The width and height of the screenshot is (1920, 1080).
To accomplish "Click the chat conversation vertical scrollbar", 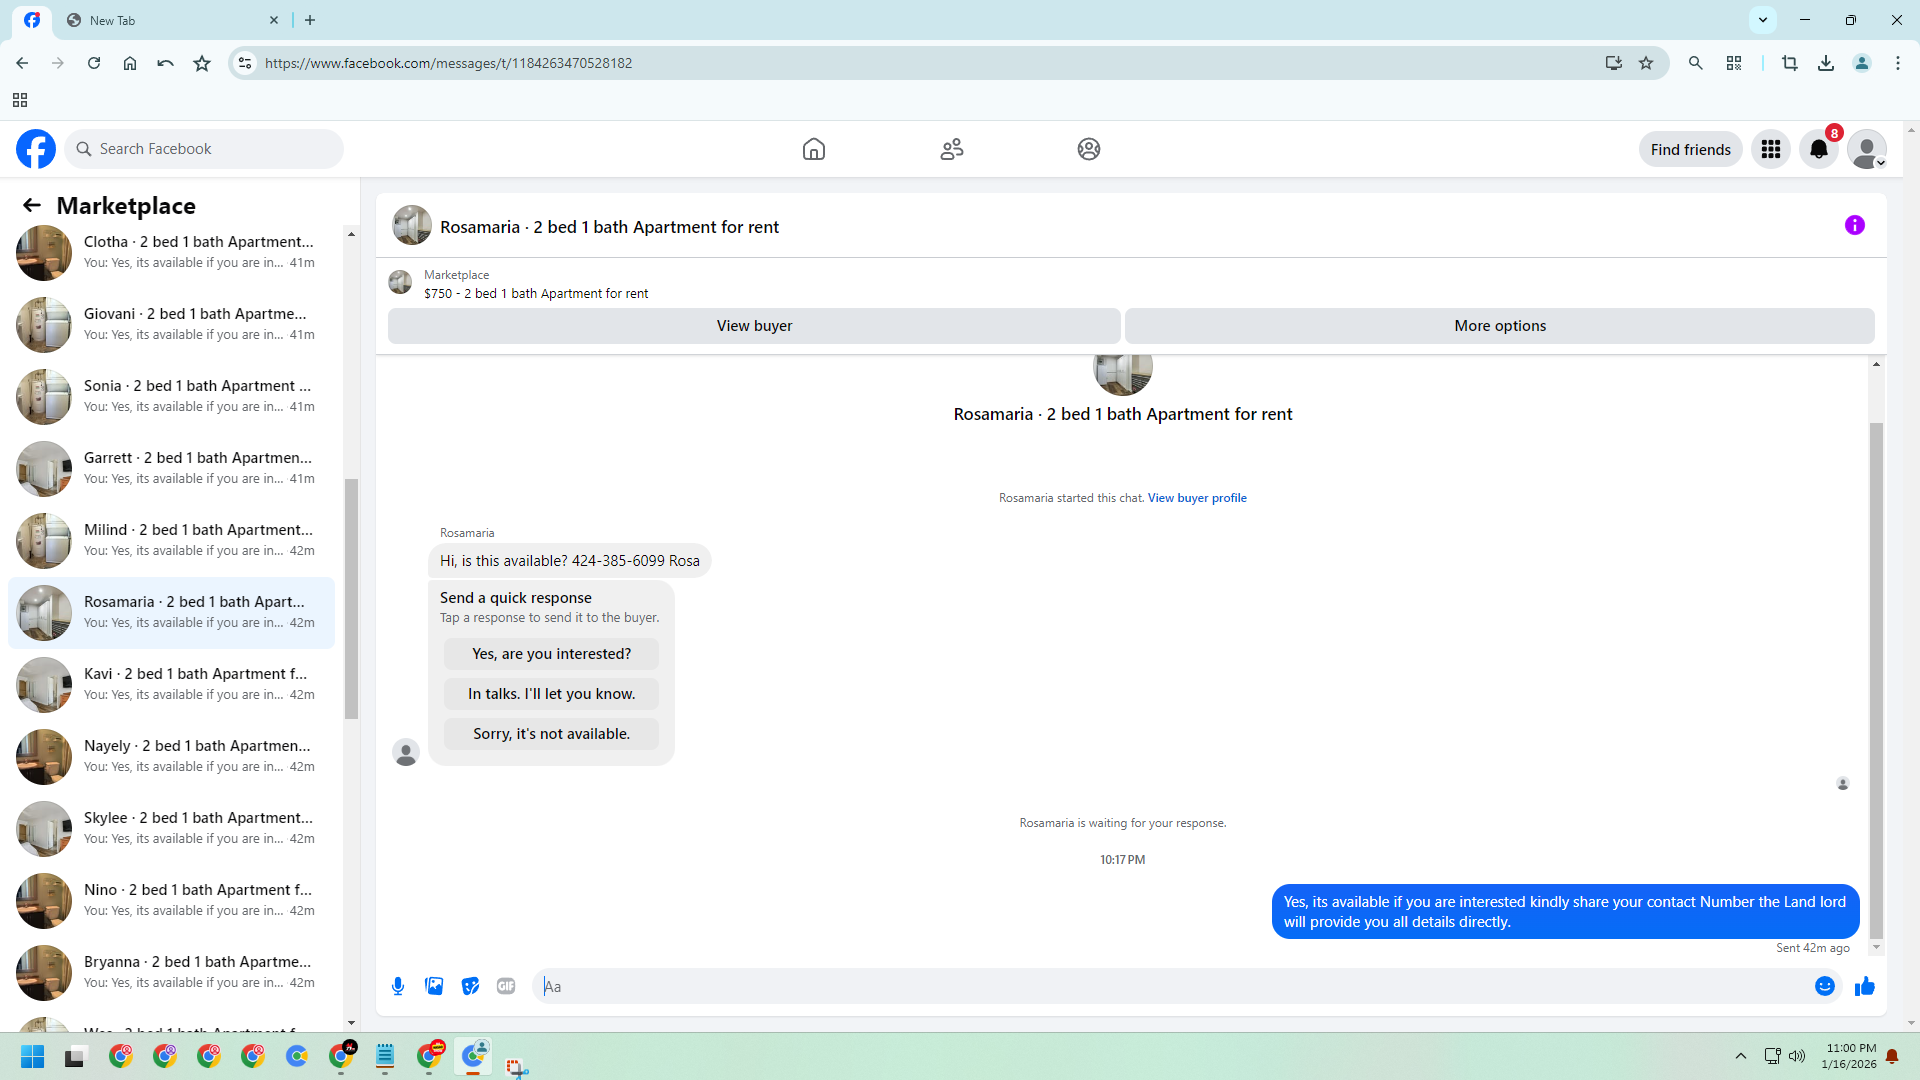I will 1876,680.
